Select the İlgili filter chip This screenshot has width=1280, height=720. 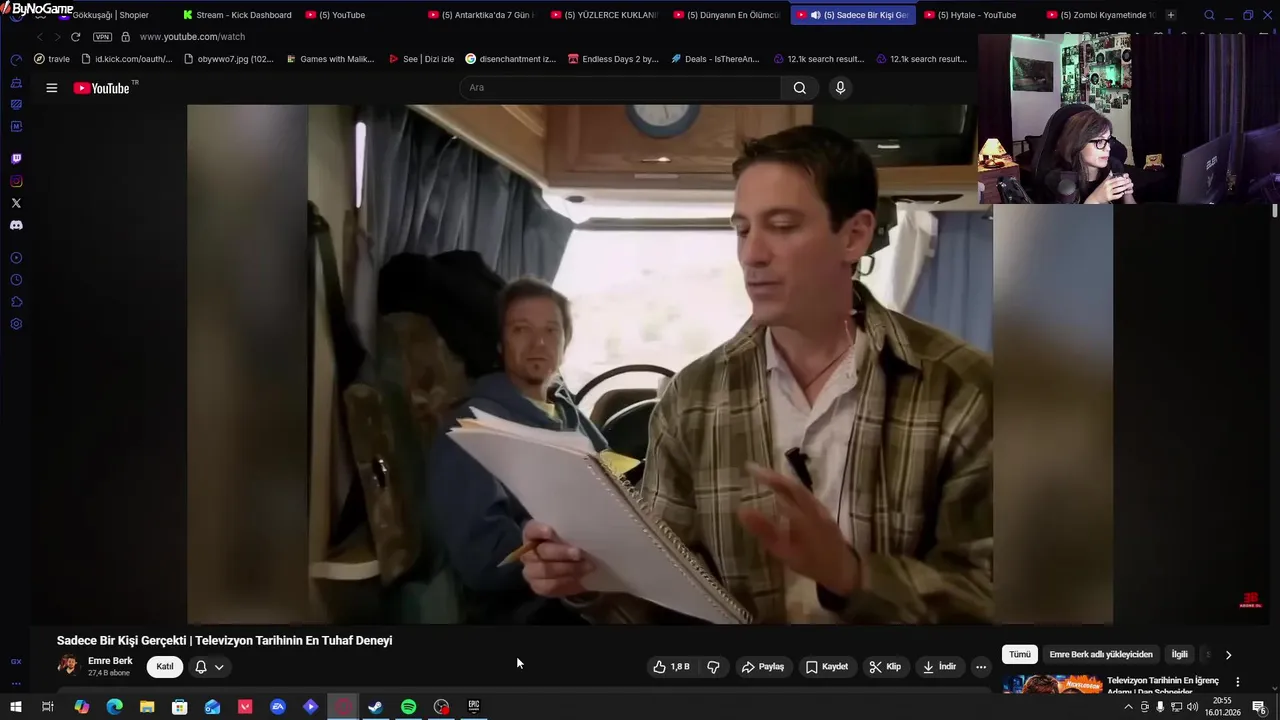click(x=1180, y=655)
